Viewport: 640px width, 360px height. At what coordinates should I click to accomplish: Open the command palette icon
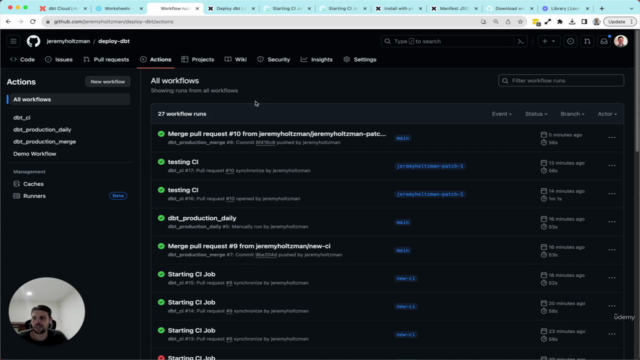(521, 41)
